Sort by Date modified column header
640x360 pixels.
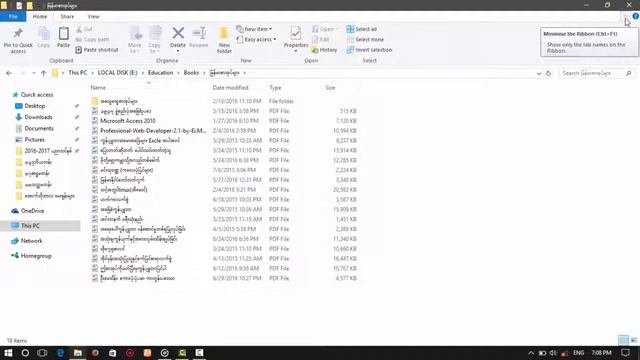pos(230,88)
